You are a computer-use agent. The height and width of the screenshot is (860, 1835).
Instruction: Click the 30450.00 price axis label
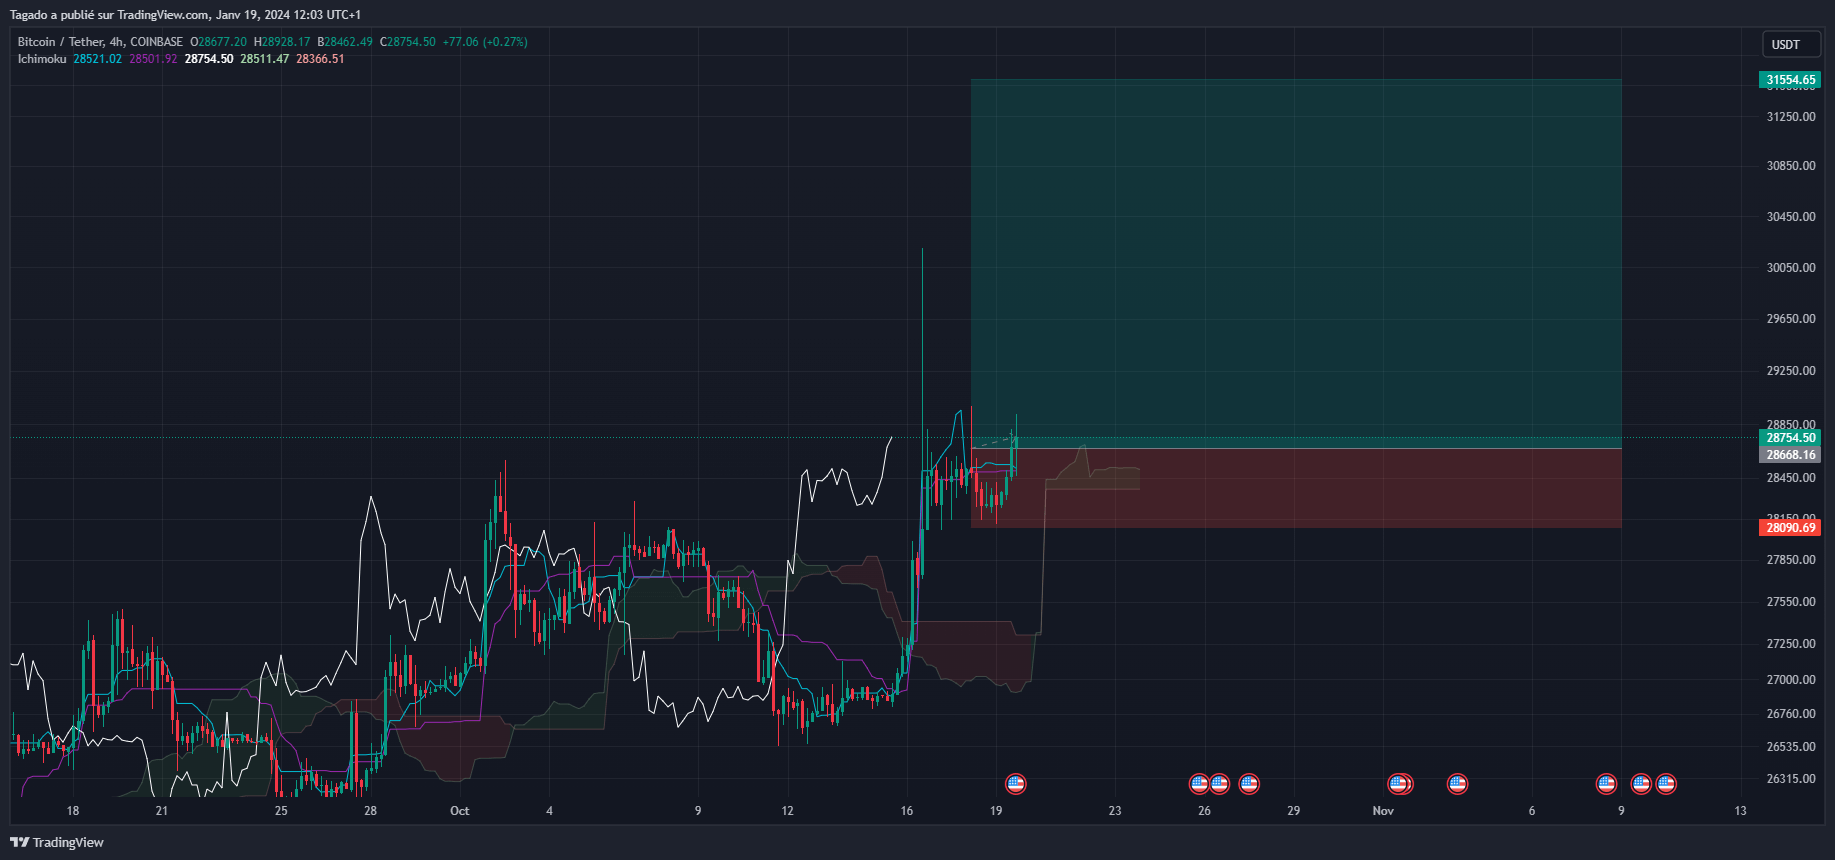[x=1791, y=217]
